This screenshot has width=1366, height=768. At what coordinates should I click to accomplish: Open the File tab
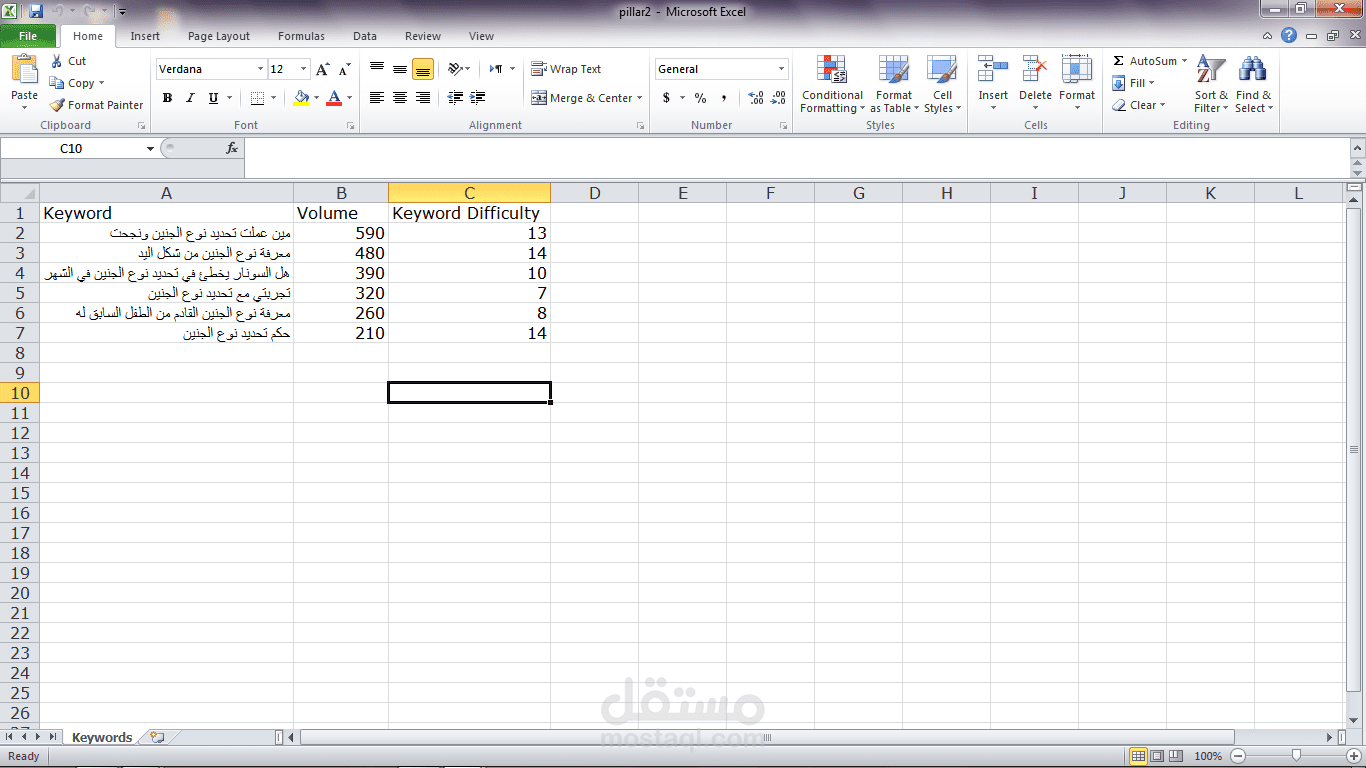pos(28,36)
